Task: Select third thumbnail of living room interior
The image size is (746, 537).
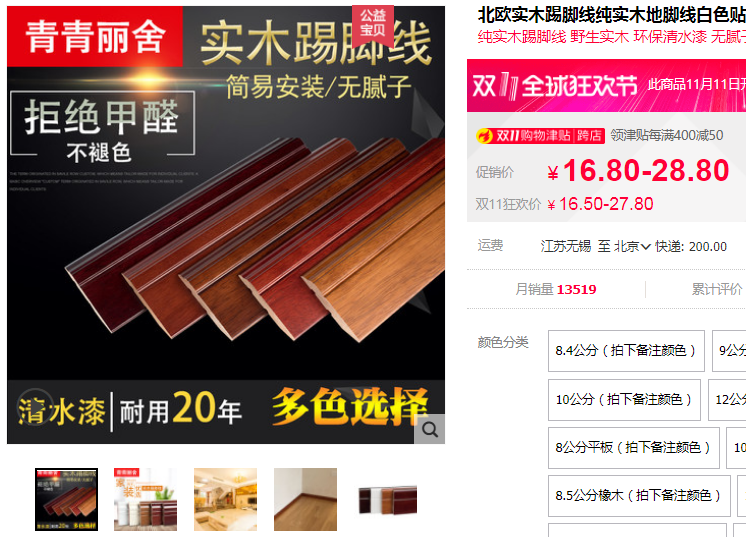Action: click(x=226, y=499)
